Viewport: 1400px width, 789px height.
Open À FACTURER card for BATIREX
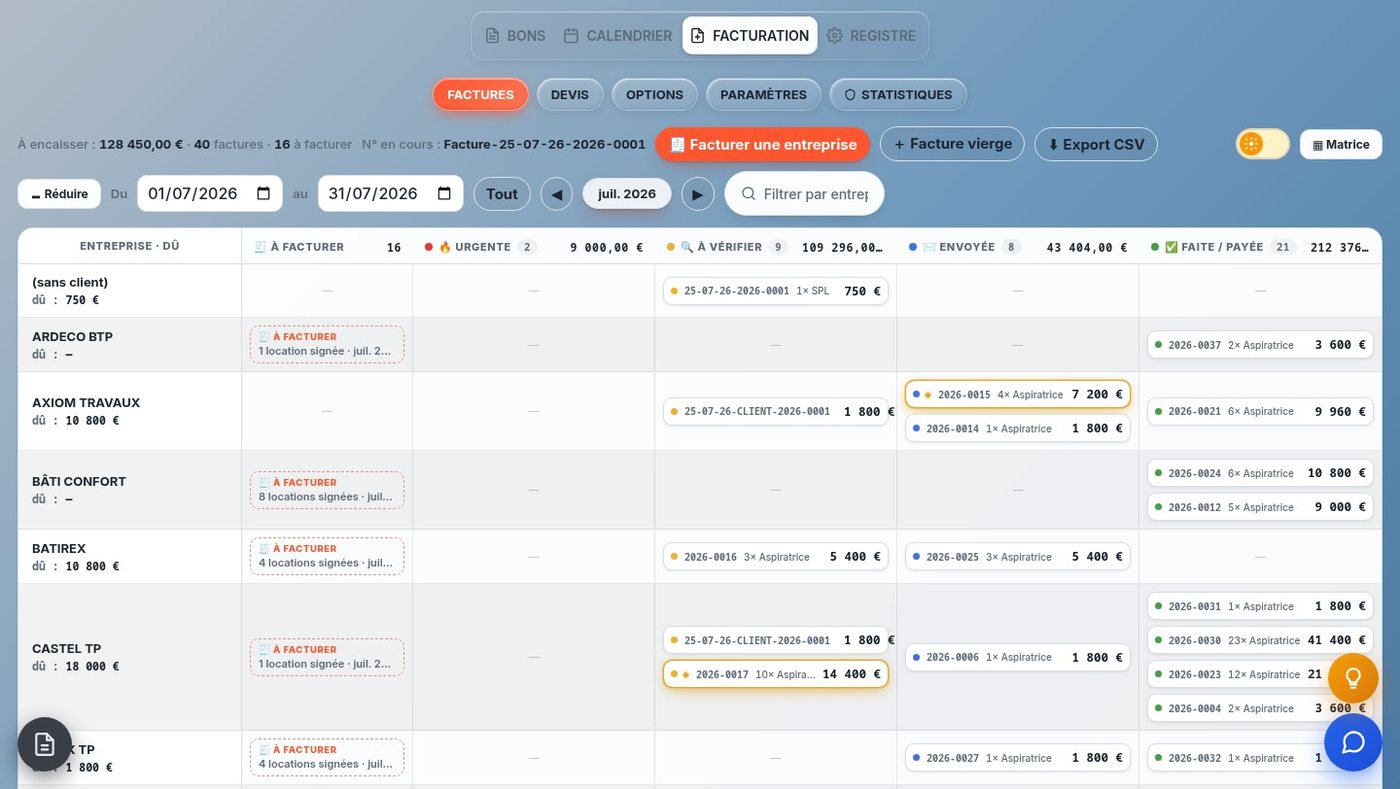pos(327,556)
